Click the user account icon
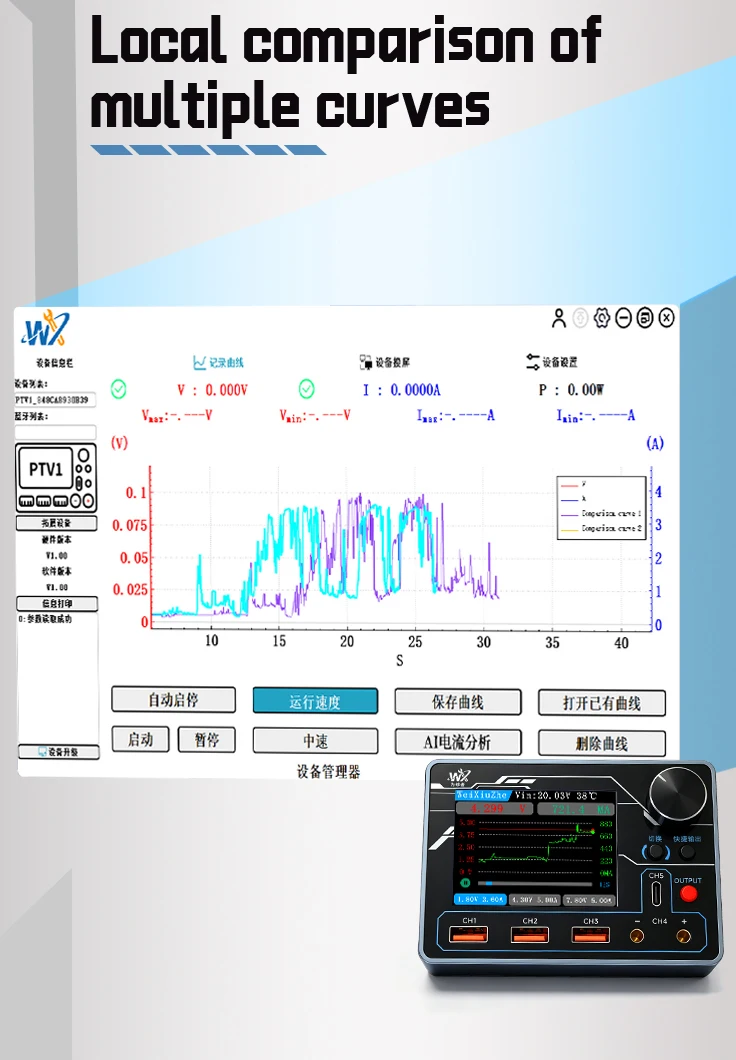The width and height of the screenshot is (736, 1060). (558, 318)
